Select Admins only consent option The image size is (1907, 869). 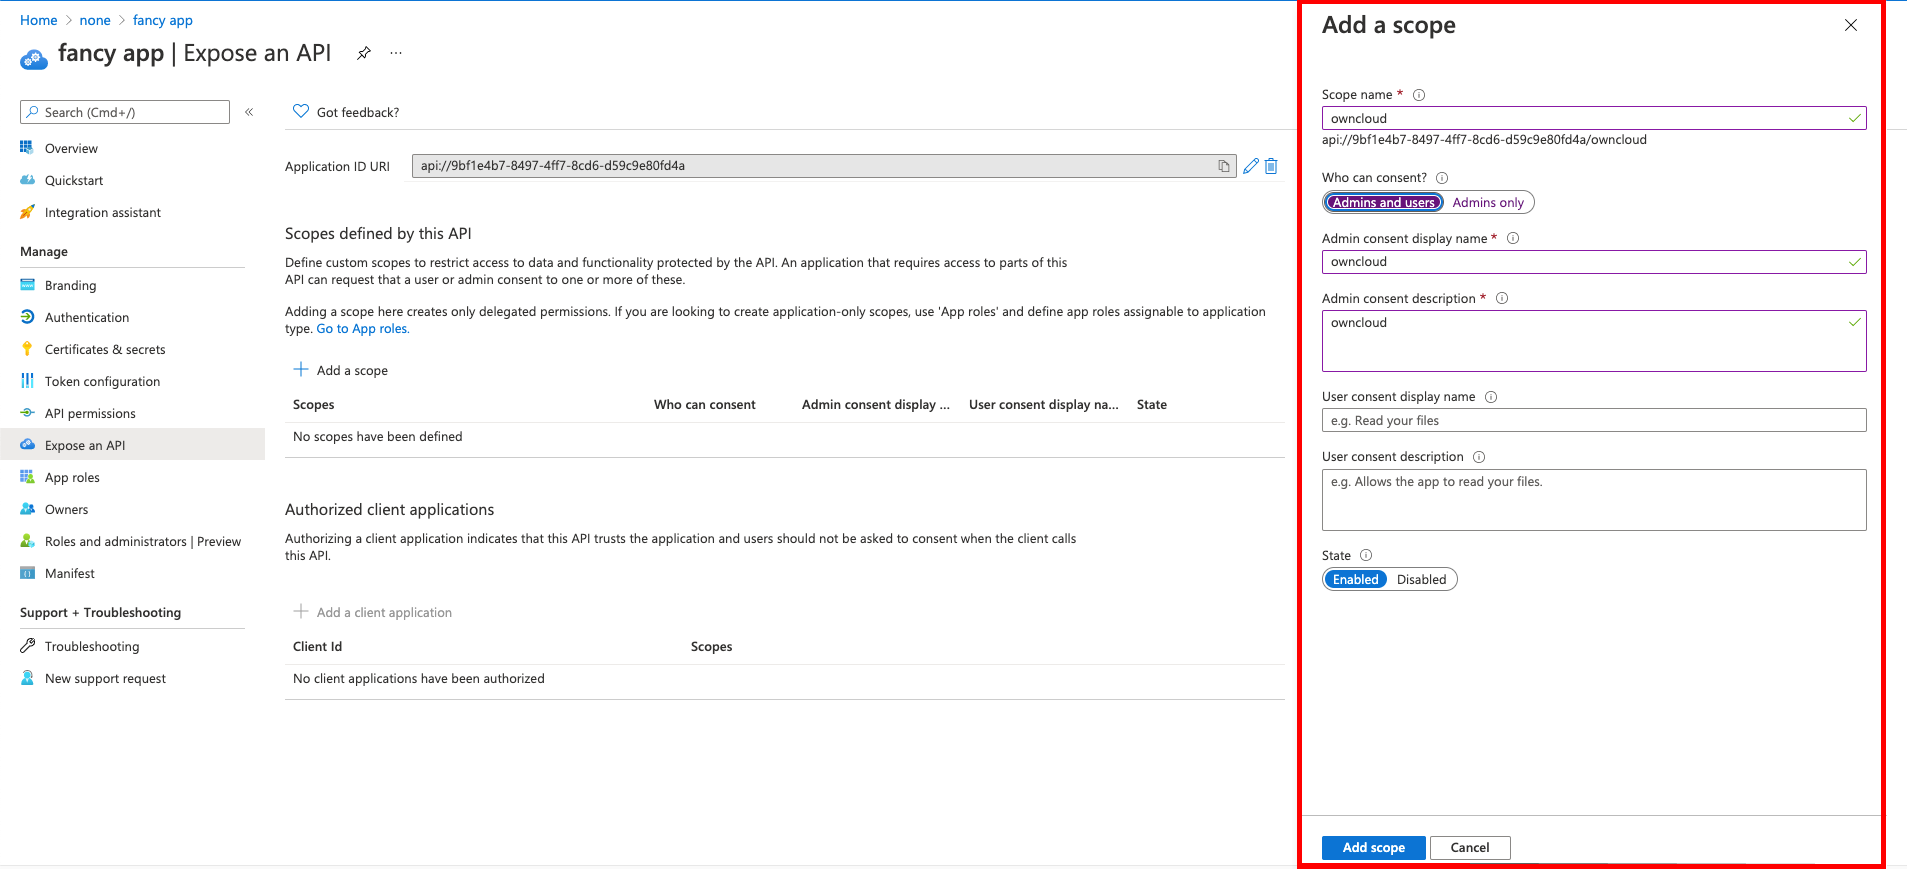[1488, 202]
